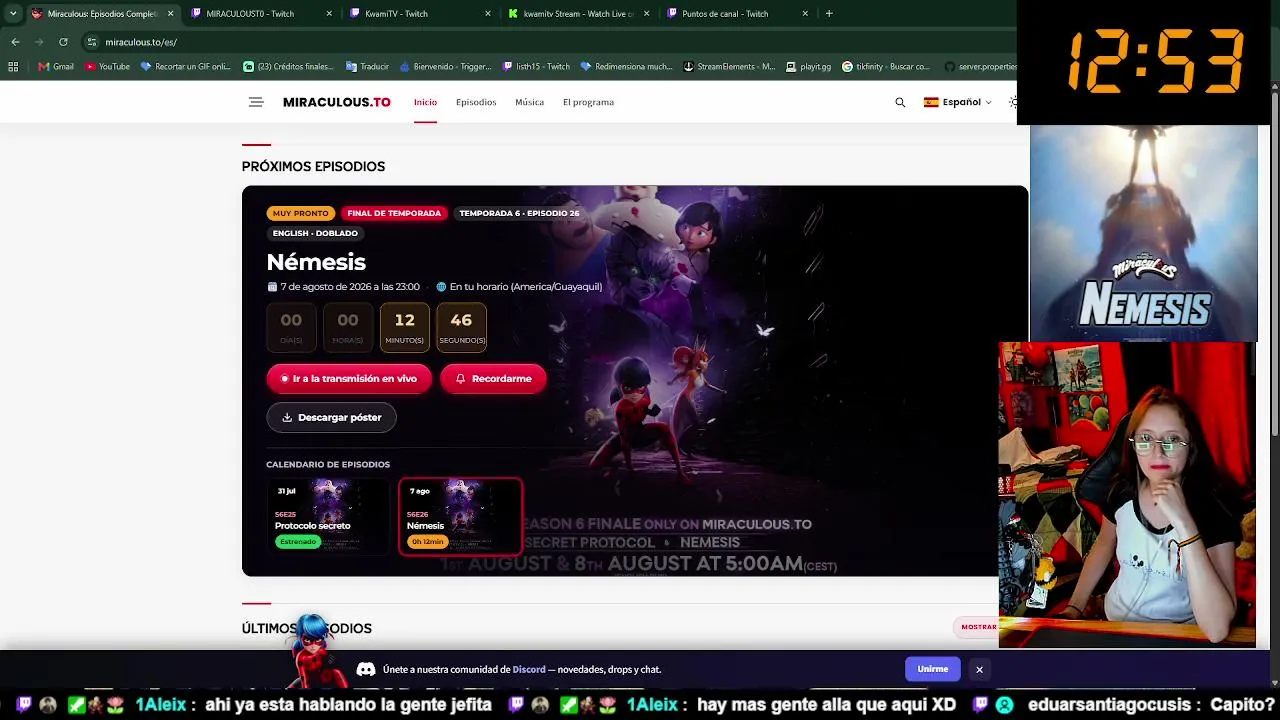Click the Recordarme reminder button
Viewport: 1280px width, 720px height.
click(493, 379)
